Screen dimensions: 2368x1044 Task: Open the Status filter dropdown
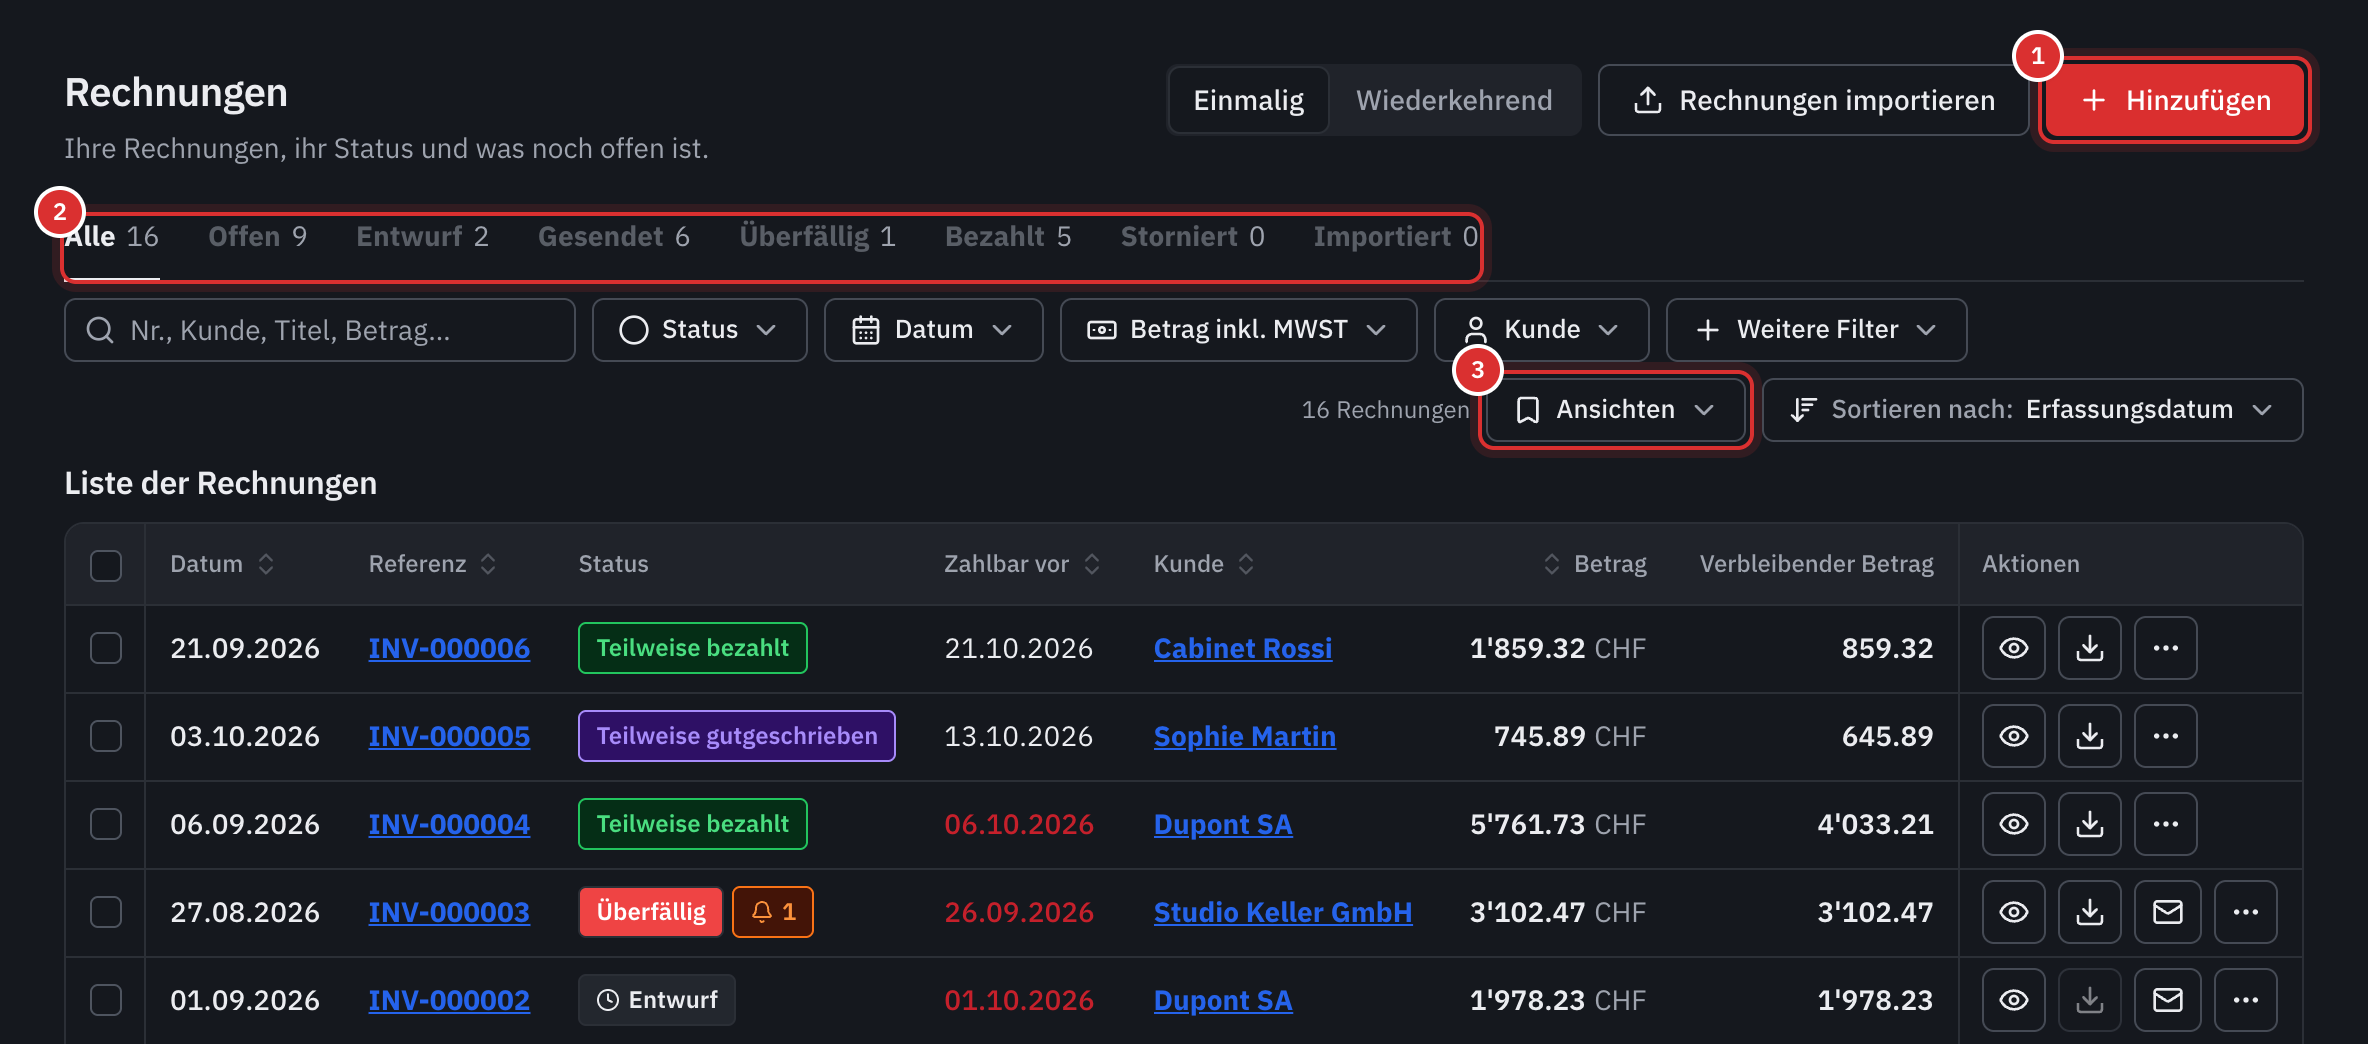point(699,330)
